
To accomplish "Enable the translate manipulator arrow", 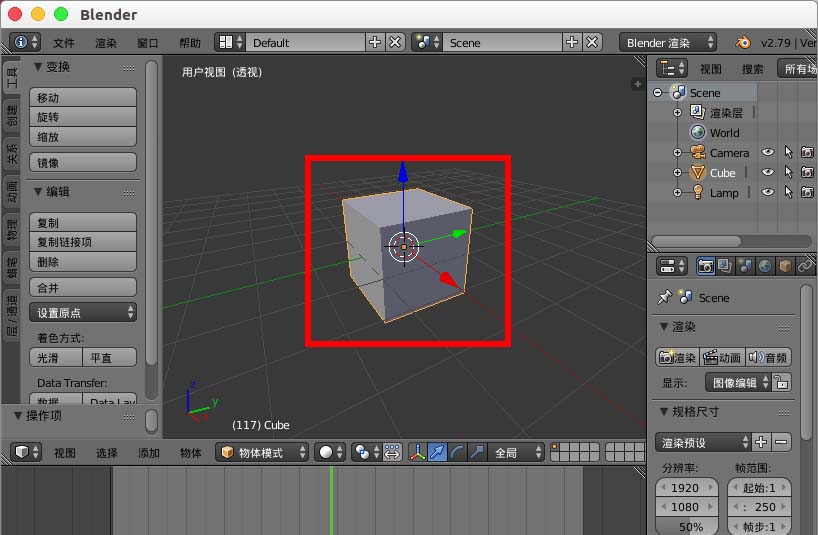I will tap(437, 452).
